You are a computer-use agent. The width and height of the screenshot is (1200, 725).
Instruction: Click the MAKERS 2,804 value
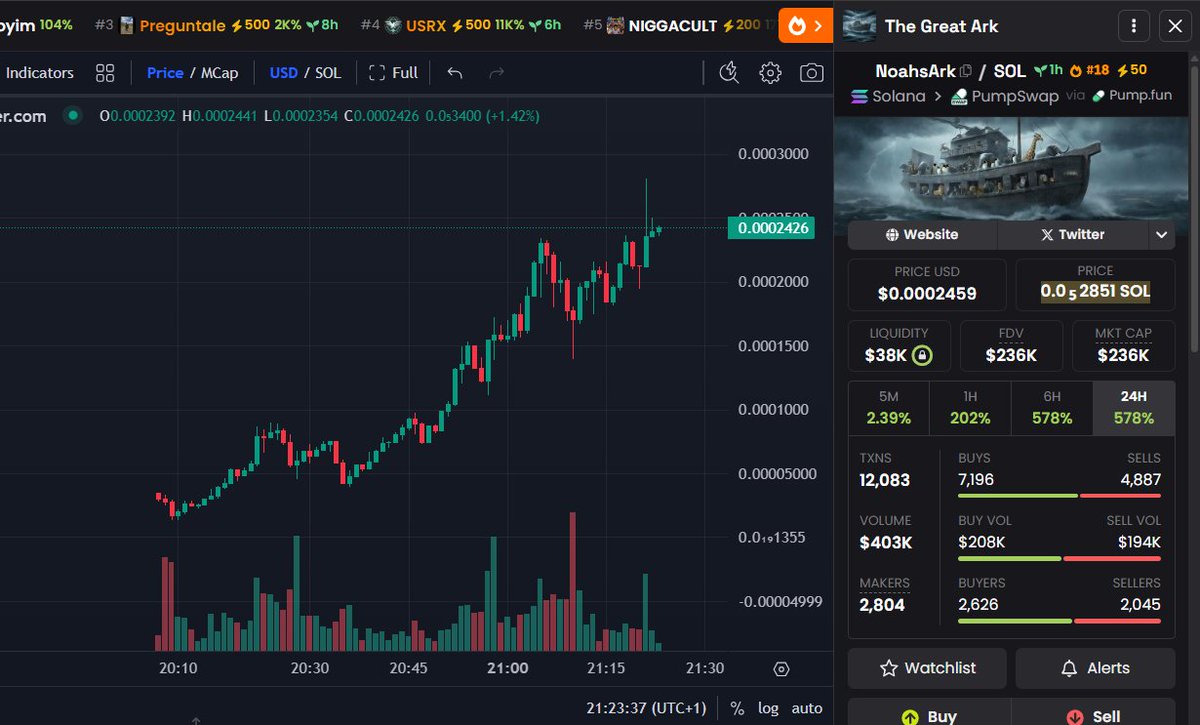pyautogui.click(x=882, y=605)
